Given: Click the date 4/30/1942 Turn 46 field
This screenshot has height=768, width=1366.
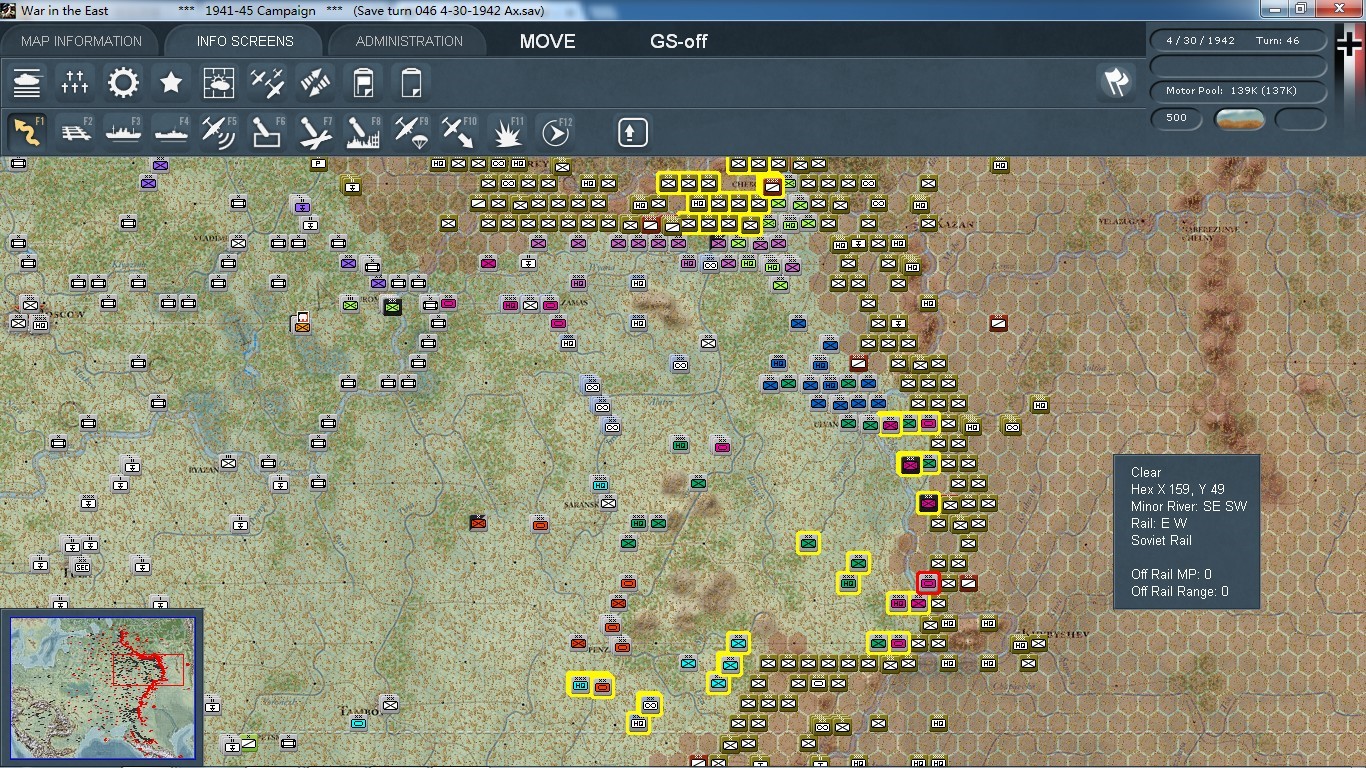Looking at the screenshot, I should 1239,41.
